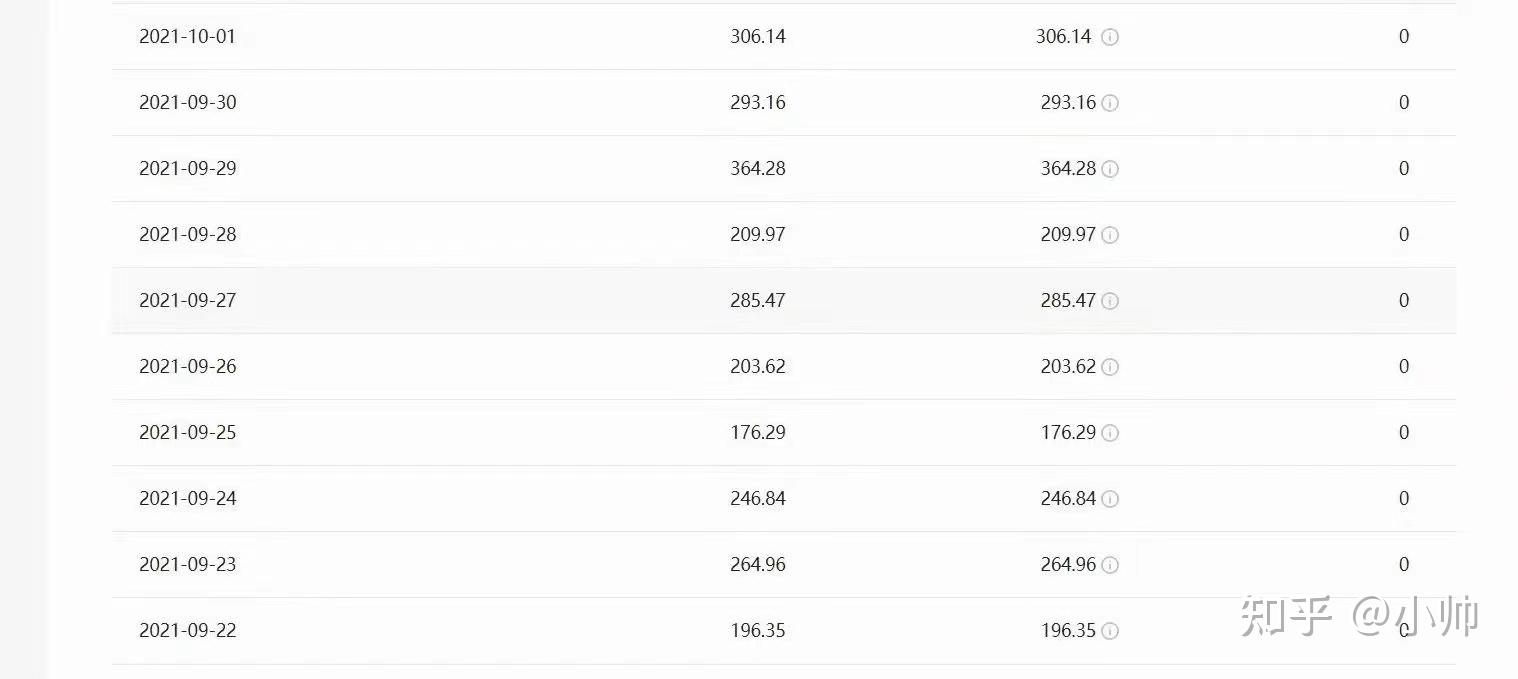This screenshot has height=679, width=1518.
Task: Show info for the 285.47 amount
Action: [x=1110, y=301]
